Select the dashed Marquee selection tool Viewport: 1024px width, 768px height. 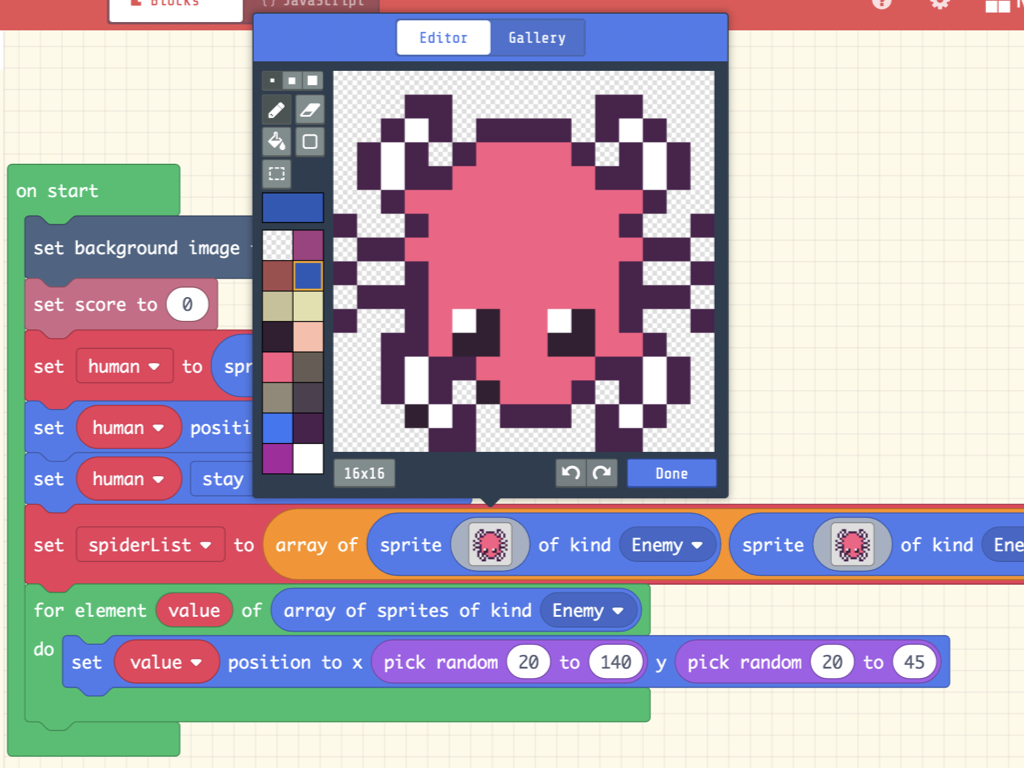[x=276, y=173]
